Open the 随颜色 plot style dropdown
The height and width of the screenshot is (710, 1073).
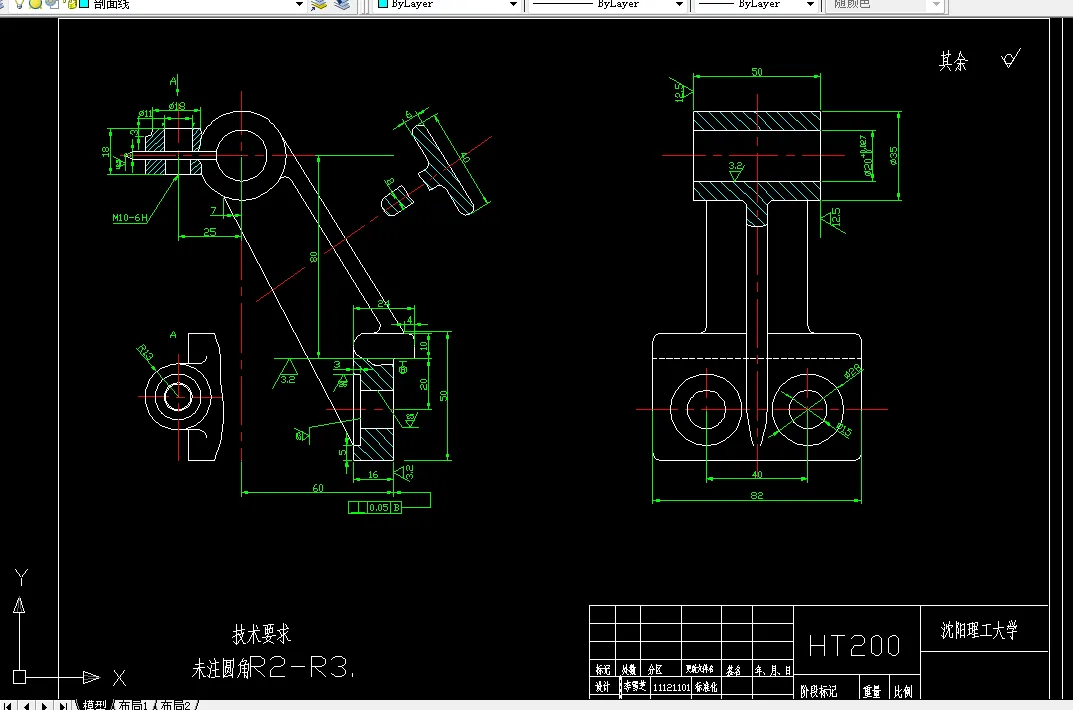pos(936,4)
